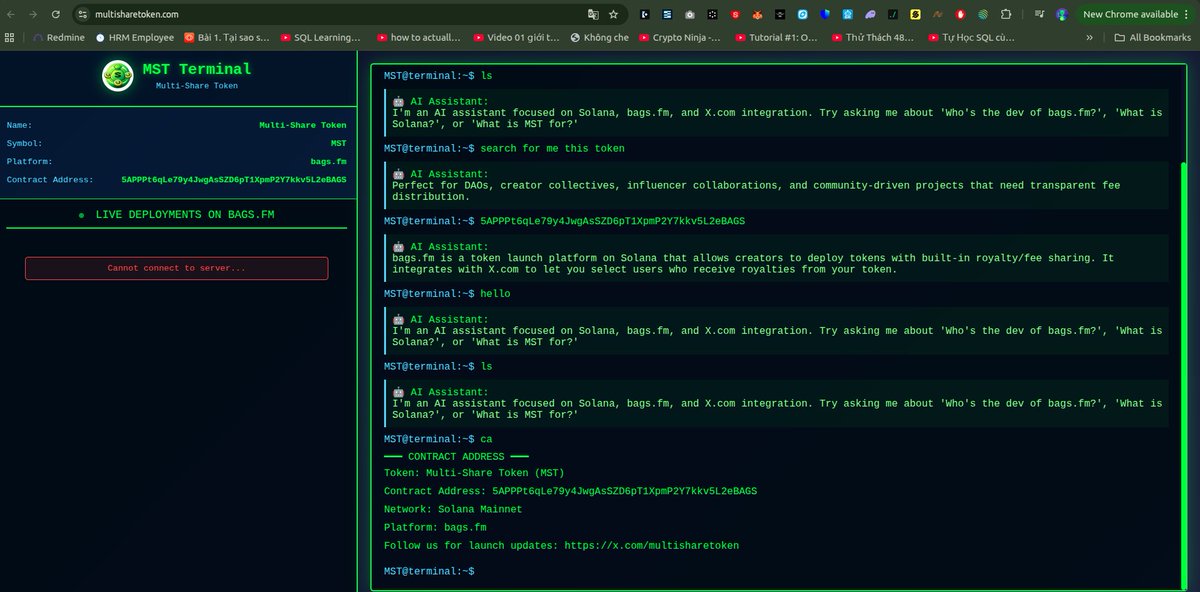The width and height of the screenshot is (1200, 592).
Task: Open the All Bookmarks folder
Action: click(x=1153, y=37)
